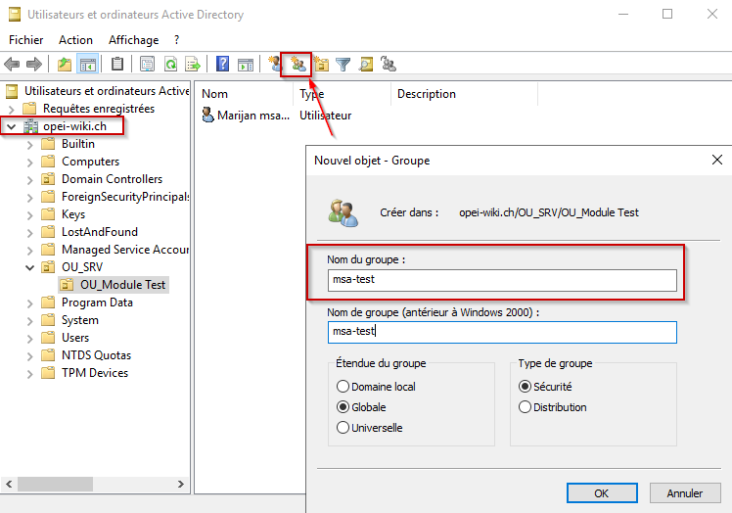The height and width of the screenshot is (513, 732).
Task: Collapse the opei-wiki.ch domain node
Action: (x=11, y=126)
